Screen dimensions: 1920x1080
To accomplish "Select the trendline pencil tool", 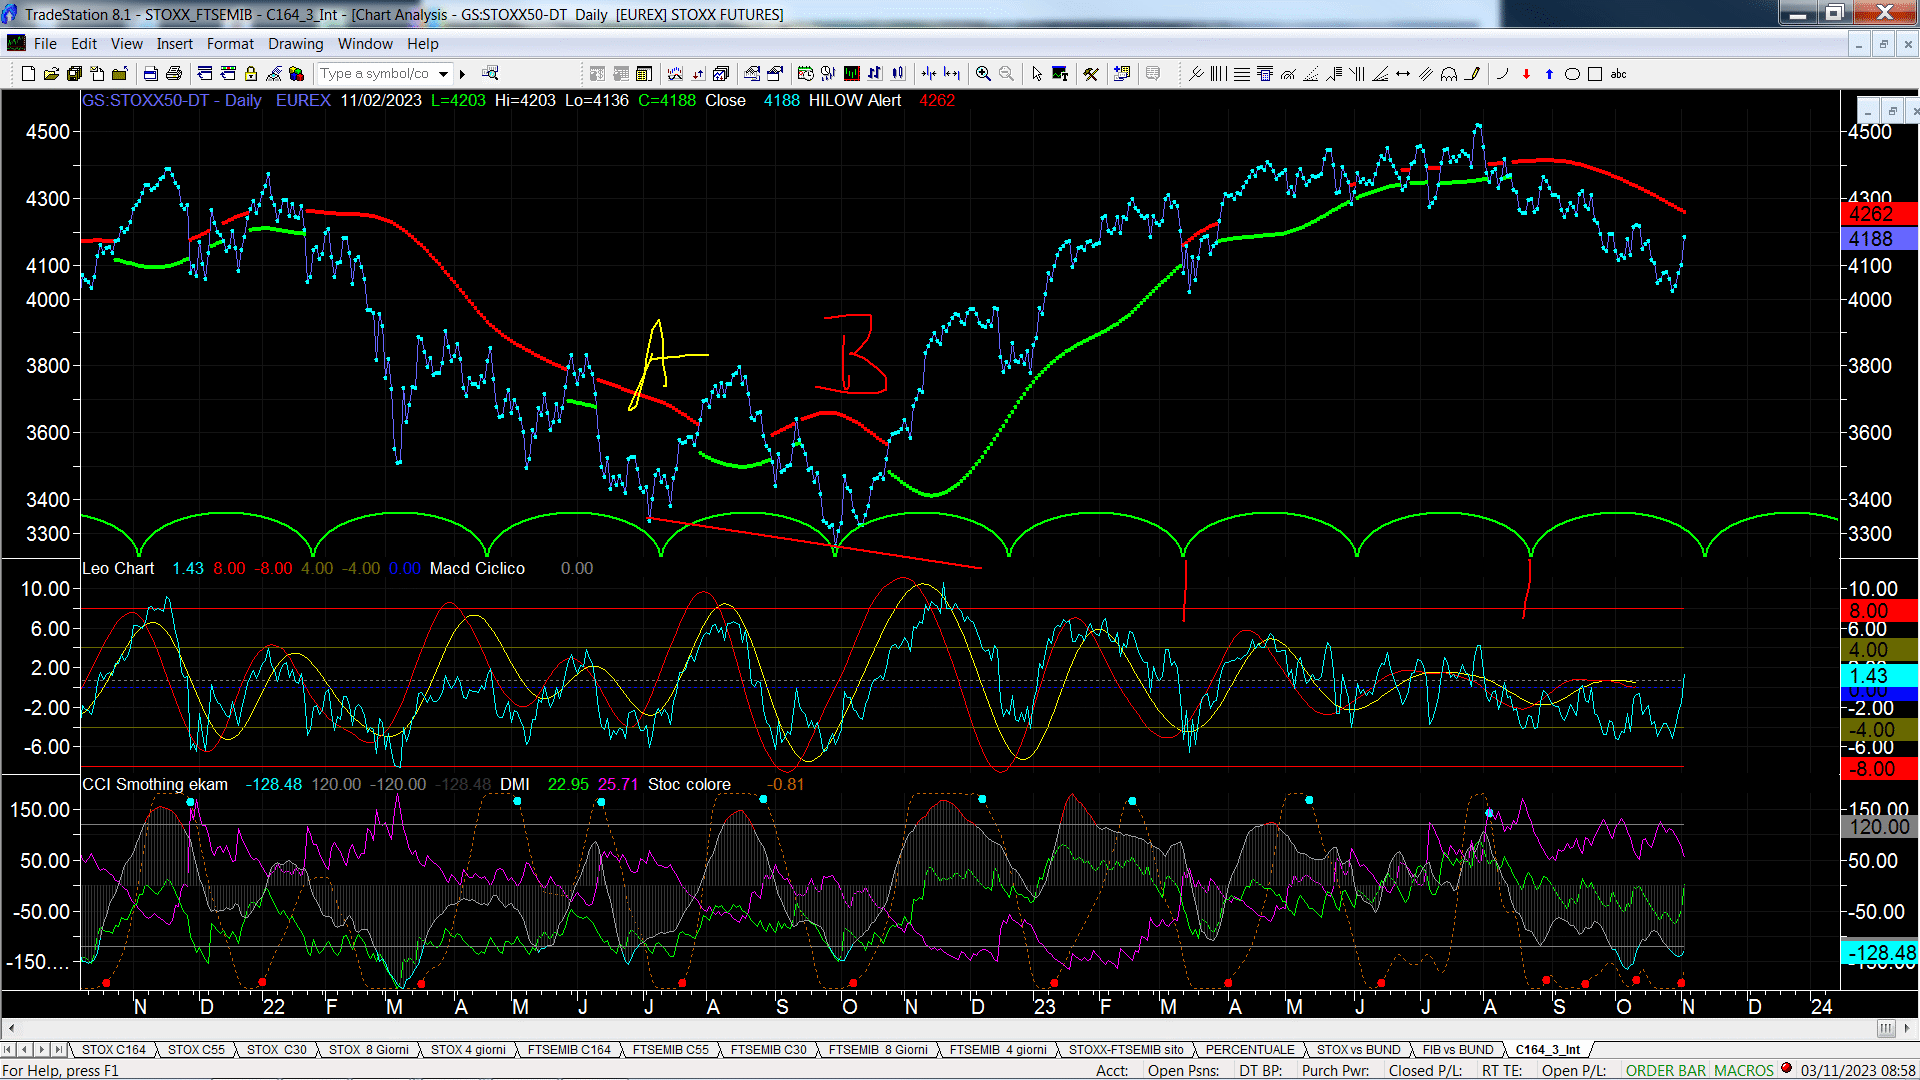I will tap(1472, 74).
